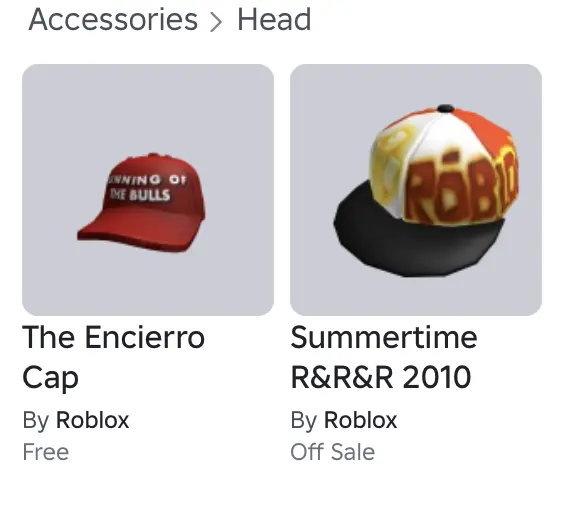
Task: Open The Encierro Cap item thumbnail
Action: coord(148,190)
